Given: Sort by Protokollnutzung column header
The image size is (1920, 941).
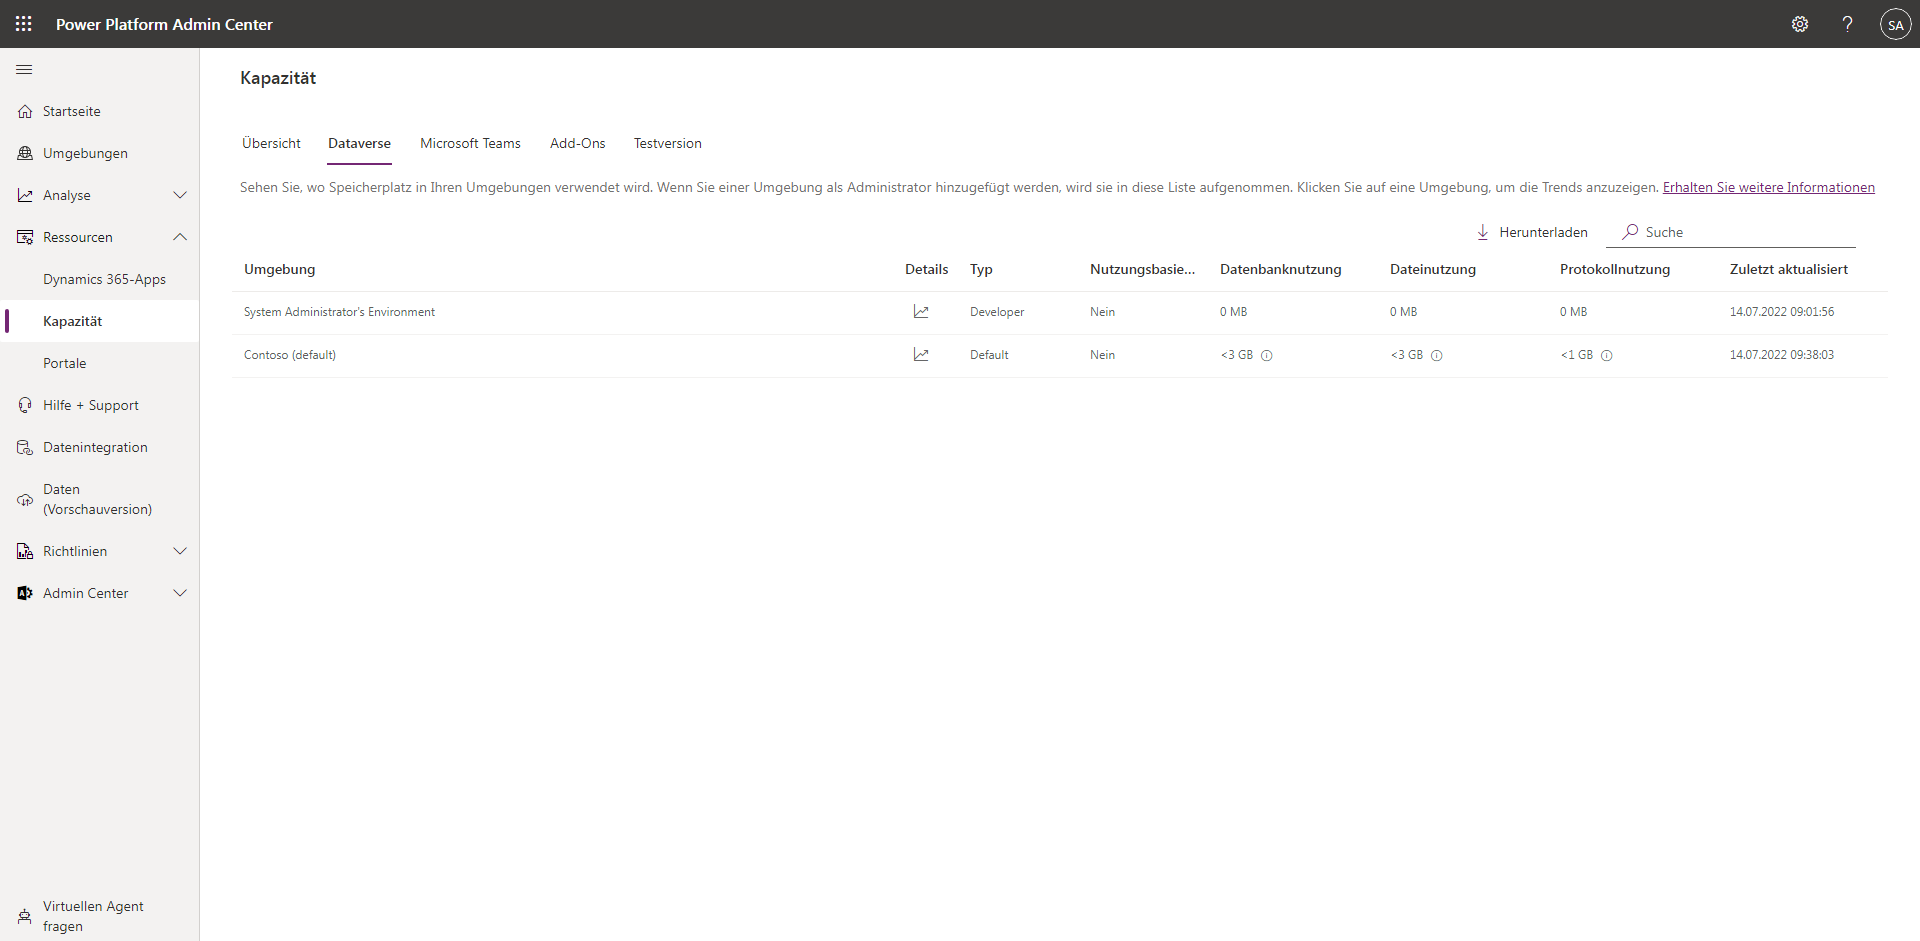Looking at the screenshot, I should pyautogui.click(x=1615, y=269).
